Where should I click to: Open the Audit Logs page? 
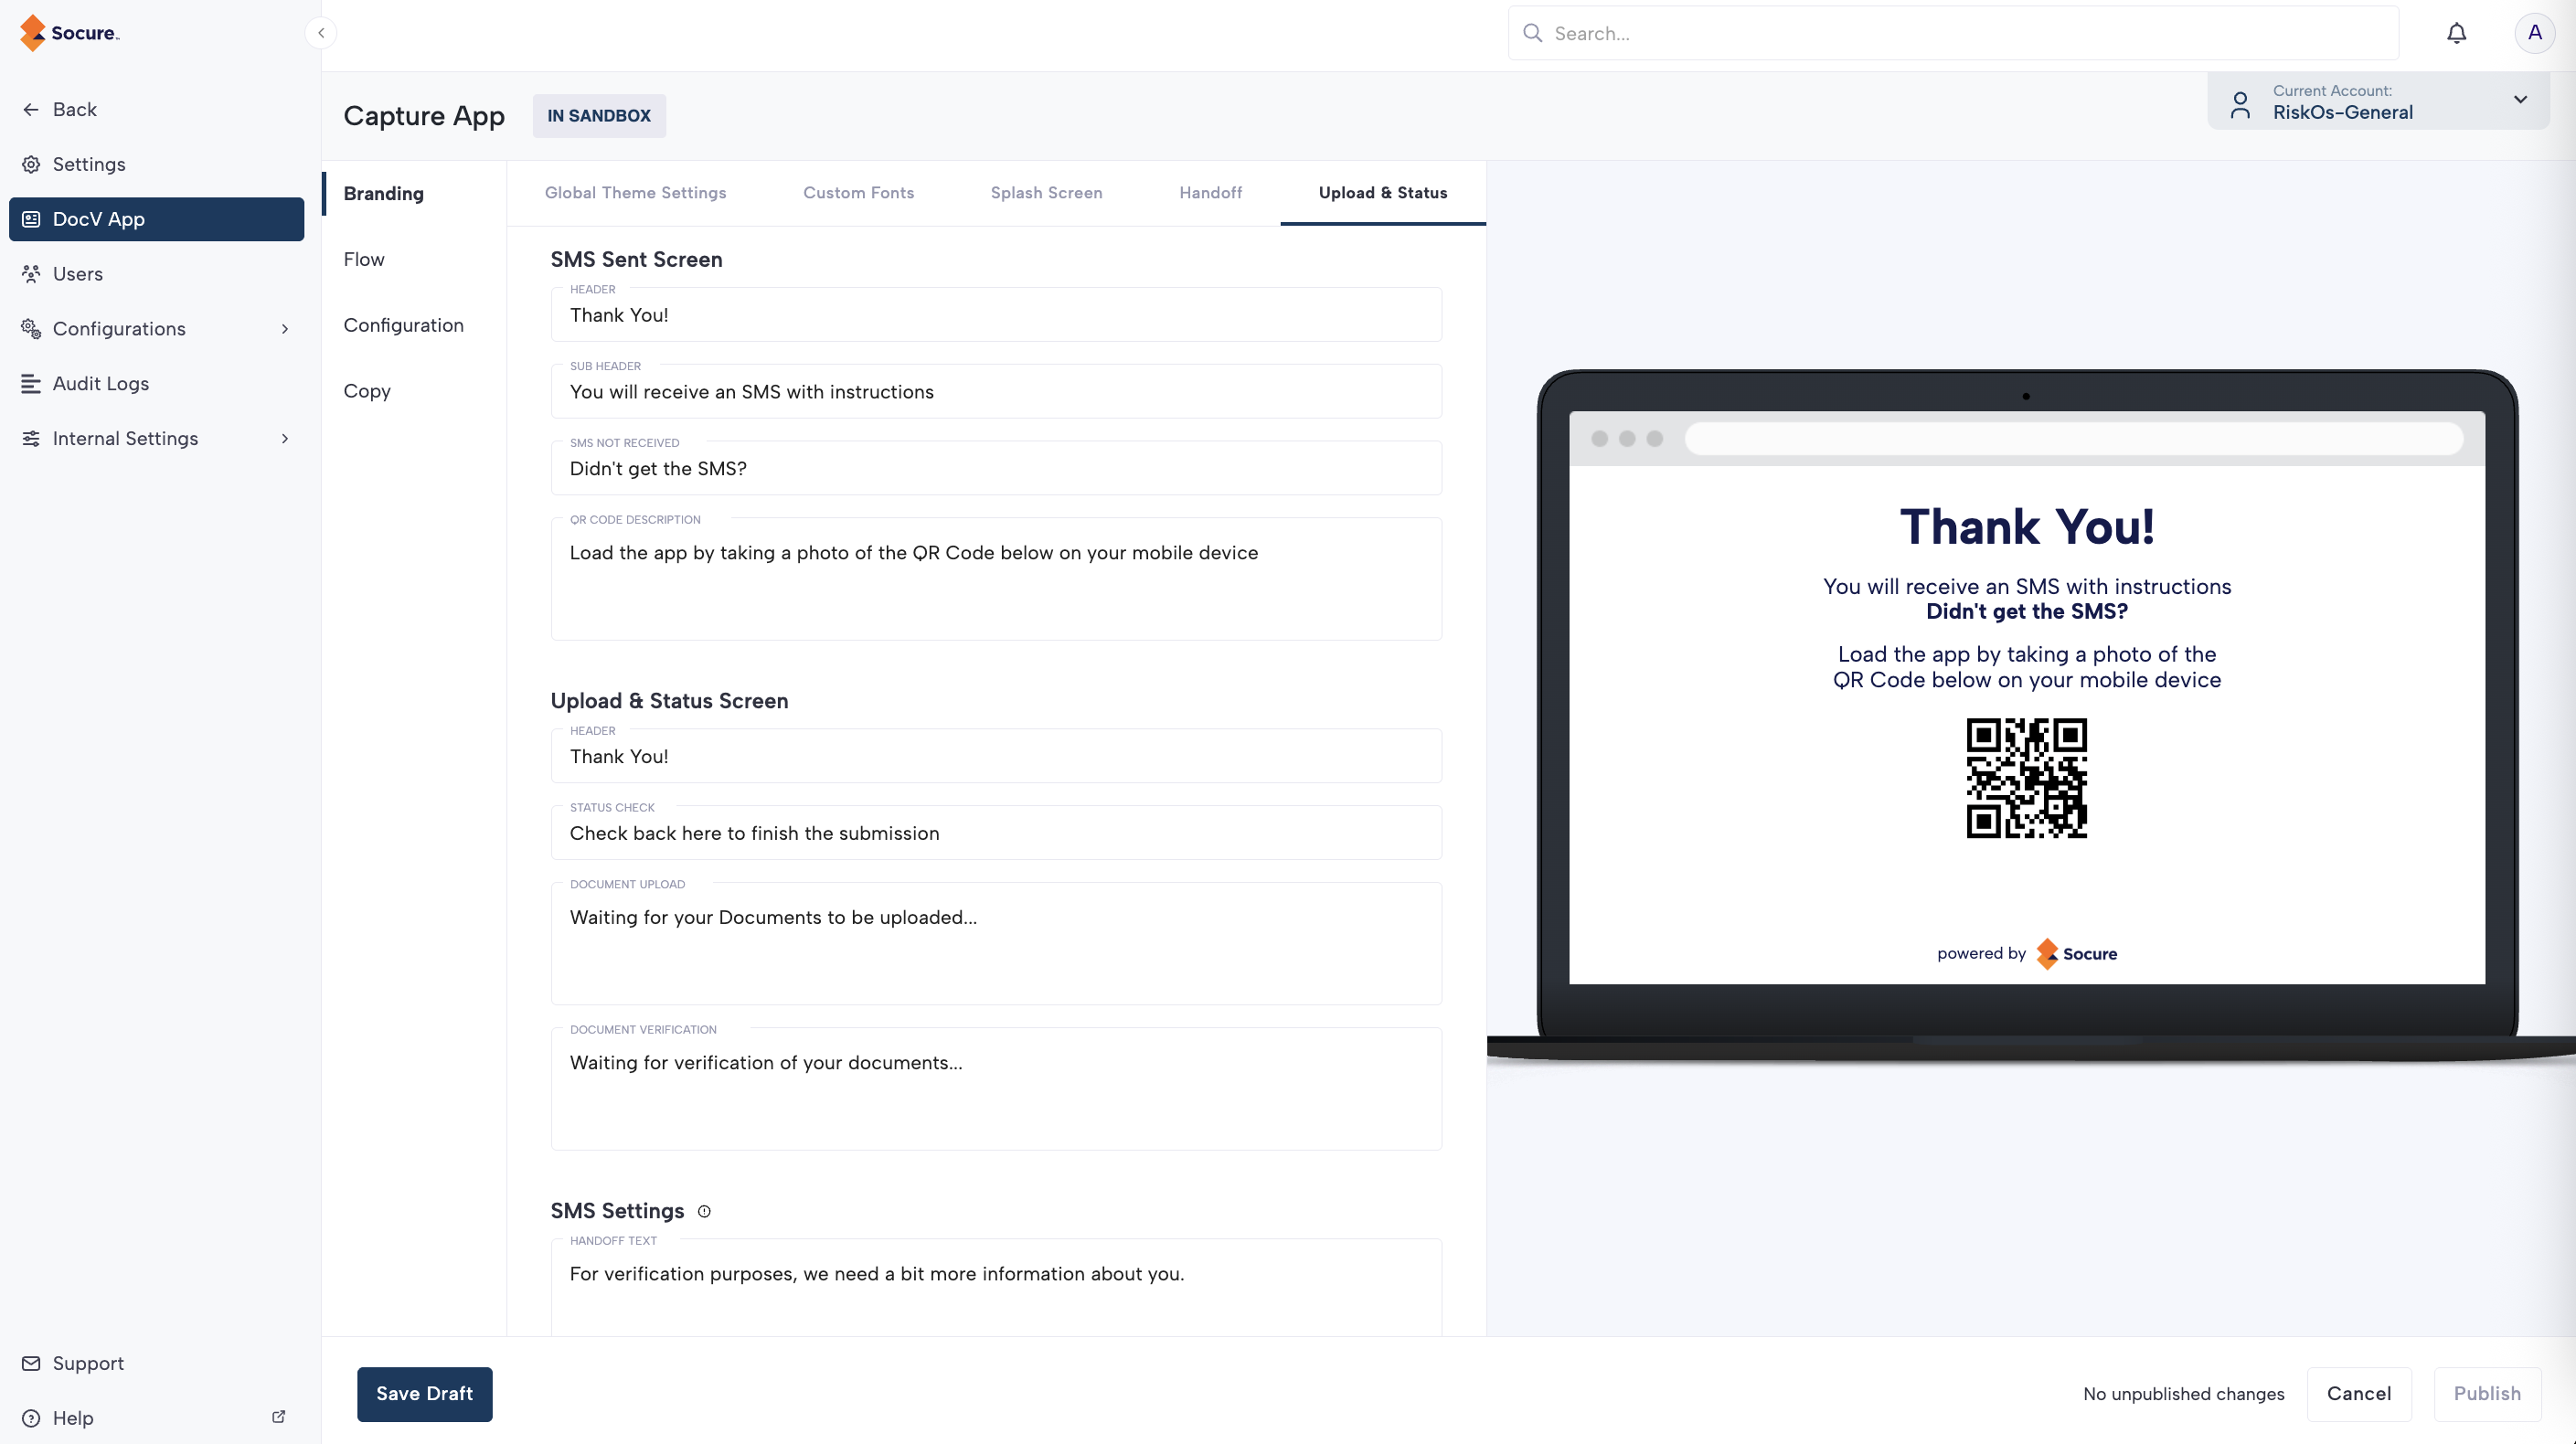(x=100, y=384)
